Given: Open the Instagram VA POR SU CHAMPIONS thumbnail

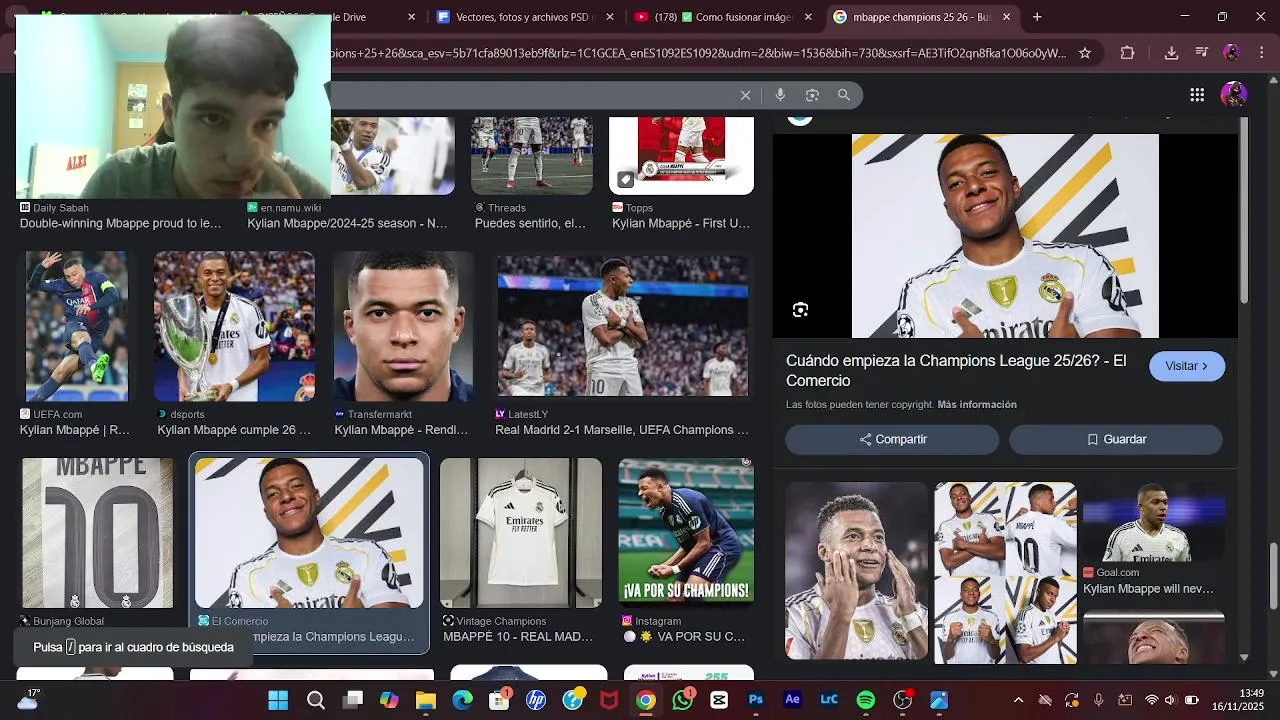Looking at the screenshot, I should [x=686, y=533].
